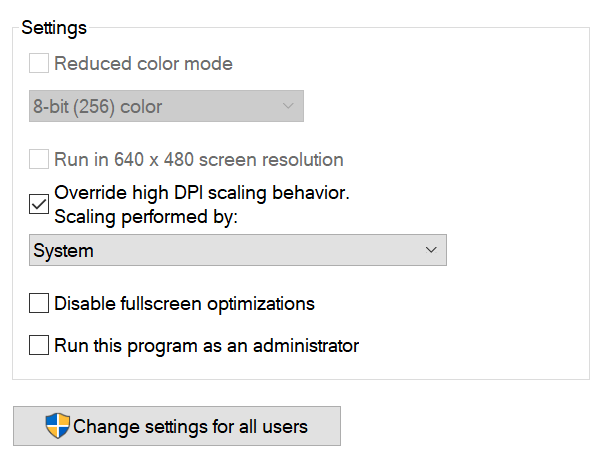Click the 8-bit (256) color text
The width and height of the screenshot is (606, 469).
coord(98,106)
